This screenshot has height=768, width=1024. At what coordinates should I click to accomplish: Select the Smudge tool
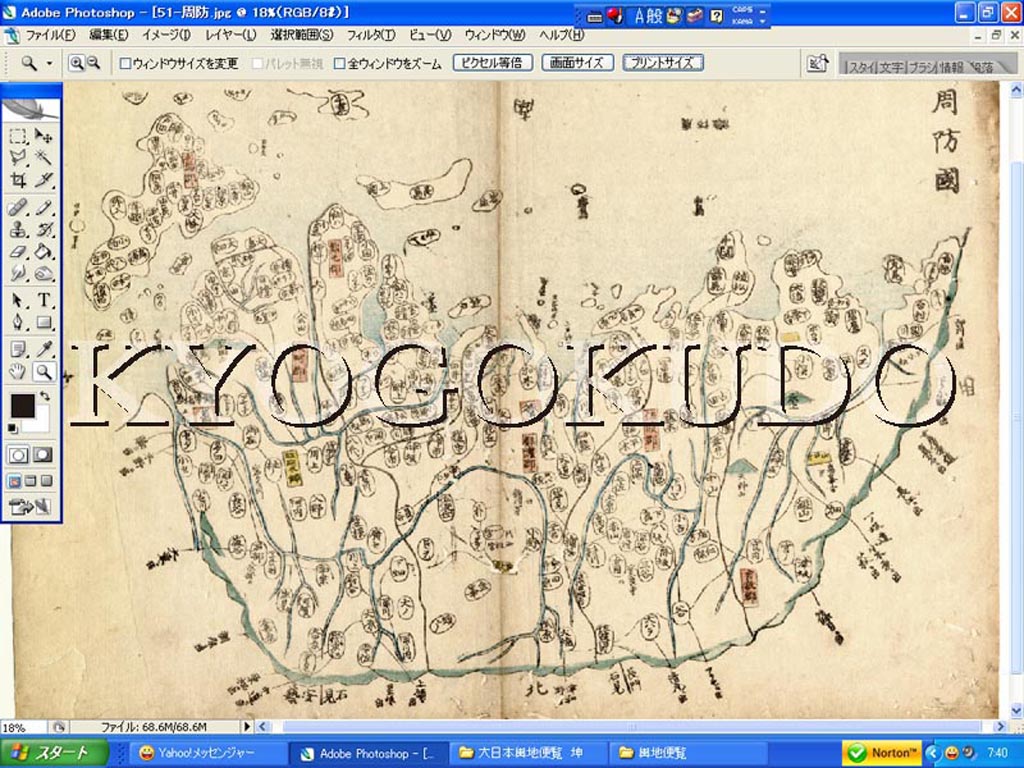[x=18, y=273]
